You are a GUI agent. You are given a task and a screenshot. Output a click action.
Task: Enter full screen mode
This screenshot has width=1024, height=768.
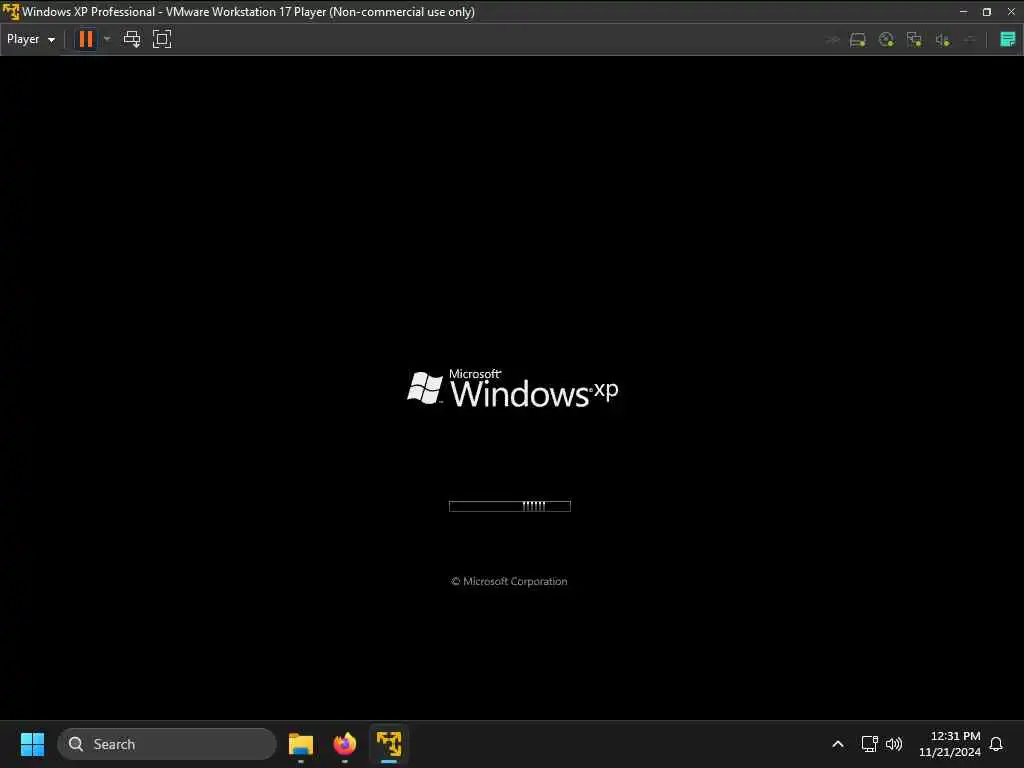tap(162, 39)
